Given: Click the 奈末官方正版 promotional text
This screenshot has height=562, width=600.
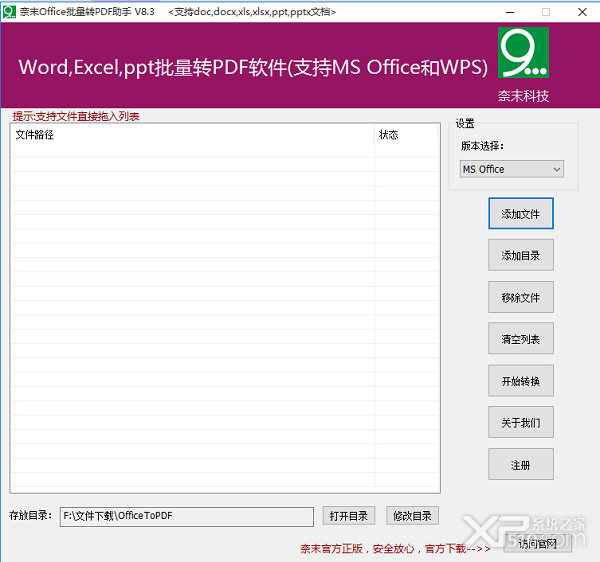Looking at the screenshot, I should tap(395, 549).
